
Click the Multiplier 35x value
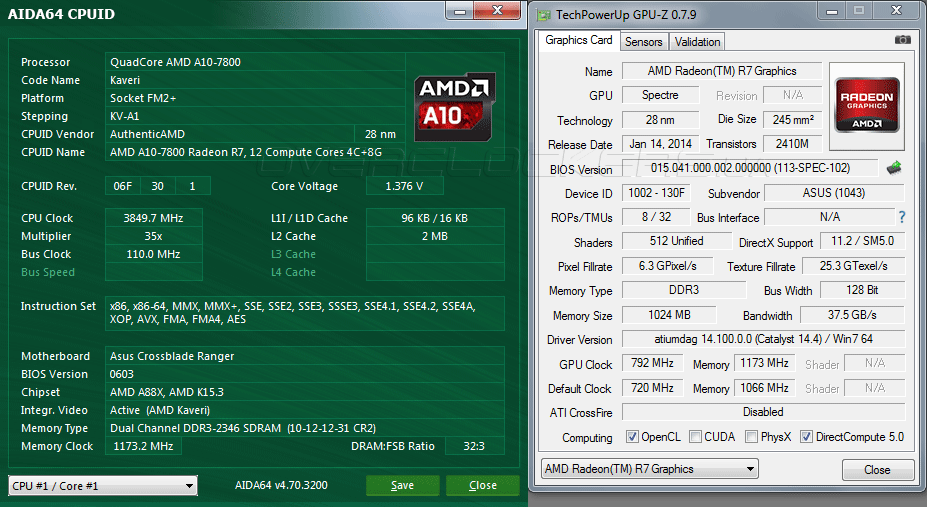[154, 236]
